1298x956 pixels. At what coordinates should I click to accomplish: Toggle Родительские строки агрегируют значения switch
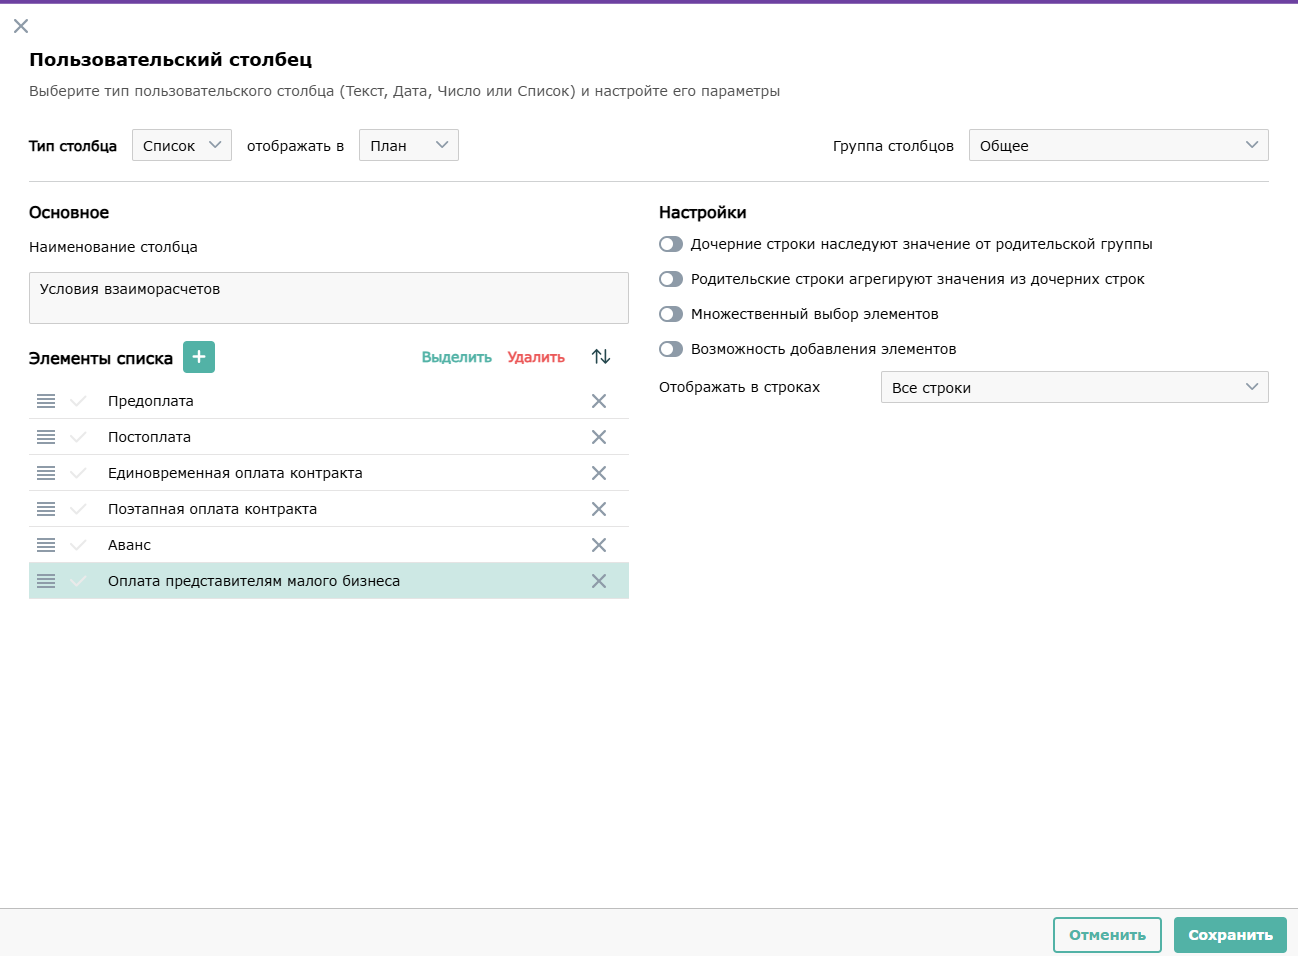(x=671, y=279)
